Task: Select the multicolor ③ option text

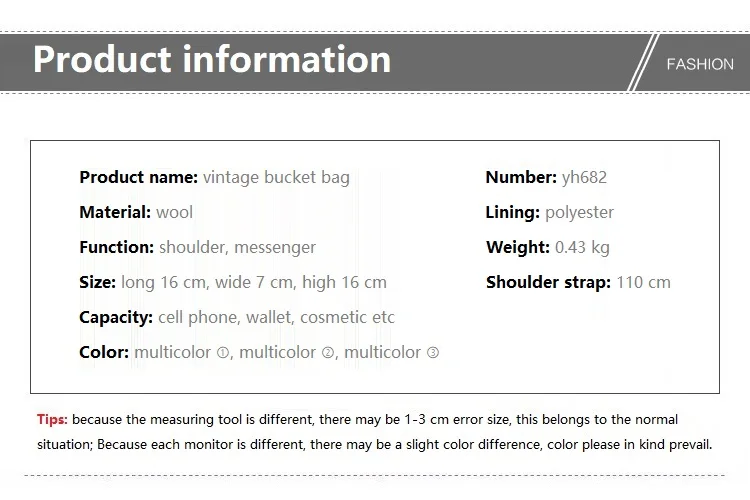Action: pos(392,353)
